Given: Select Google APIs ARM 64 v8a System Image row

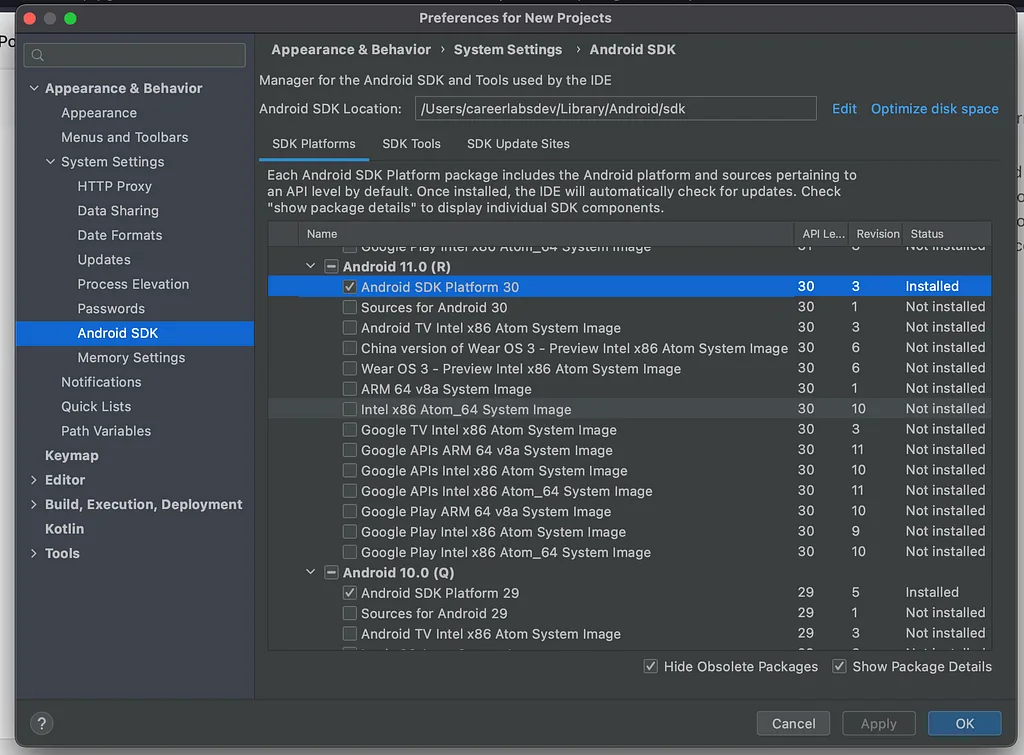Looking at the screenshot, I should coord(630,450).
